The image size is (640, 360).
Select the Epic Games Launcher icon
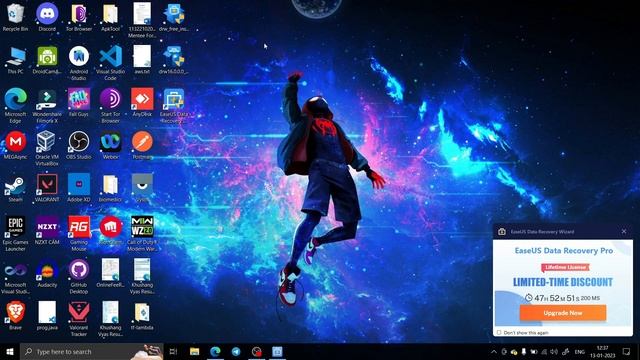pos(15,233)
